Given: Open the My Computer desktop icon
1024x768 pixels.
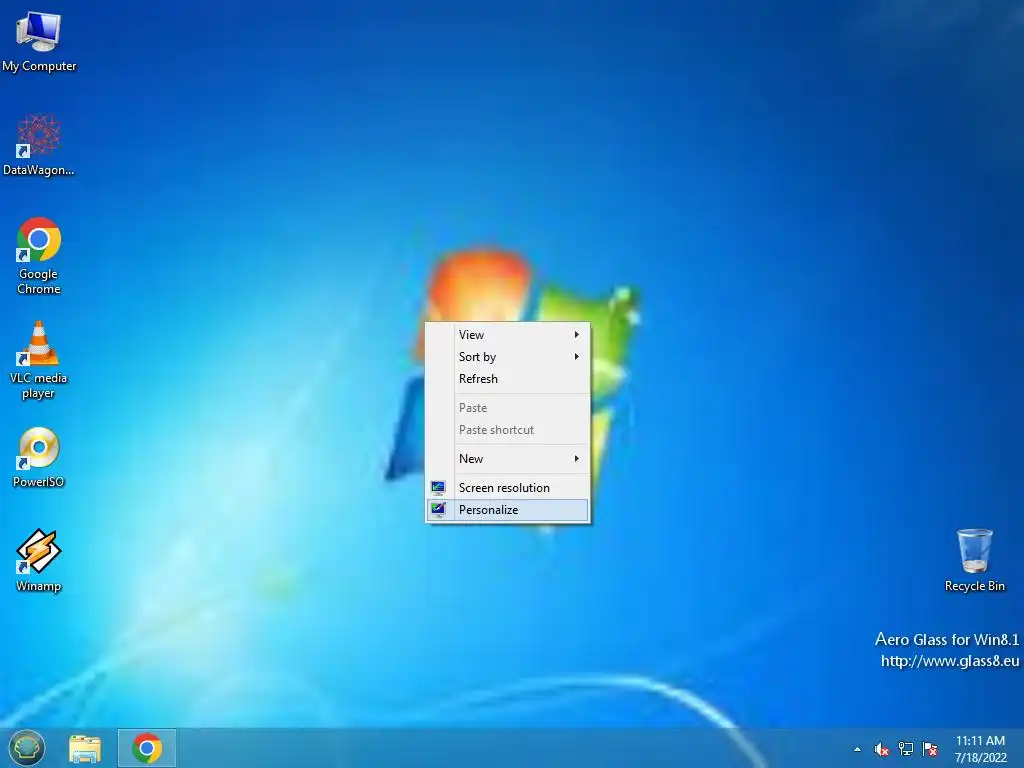Looking at the screenshot, I should (x=39, y=40).
